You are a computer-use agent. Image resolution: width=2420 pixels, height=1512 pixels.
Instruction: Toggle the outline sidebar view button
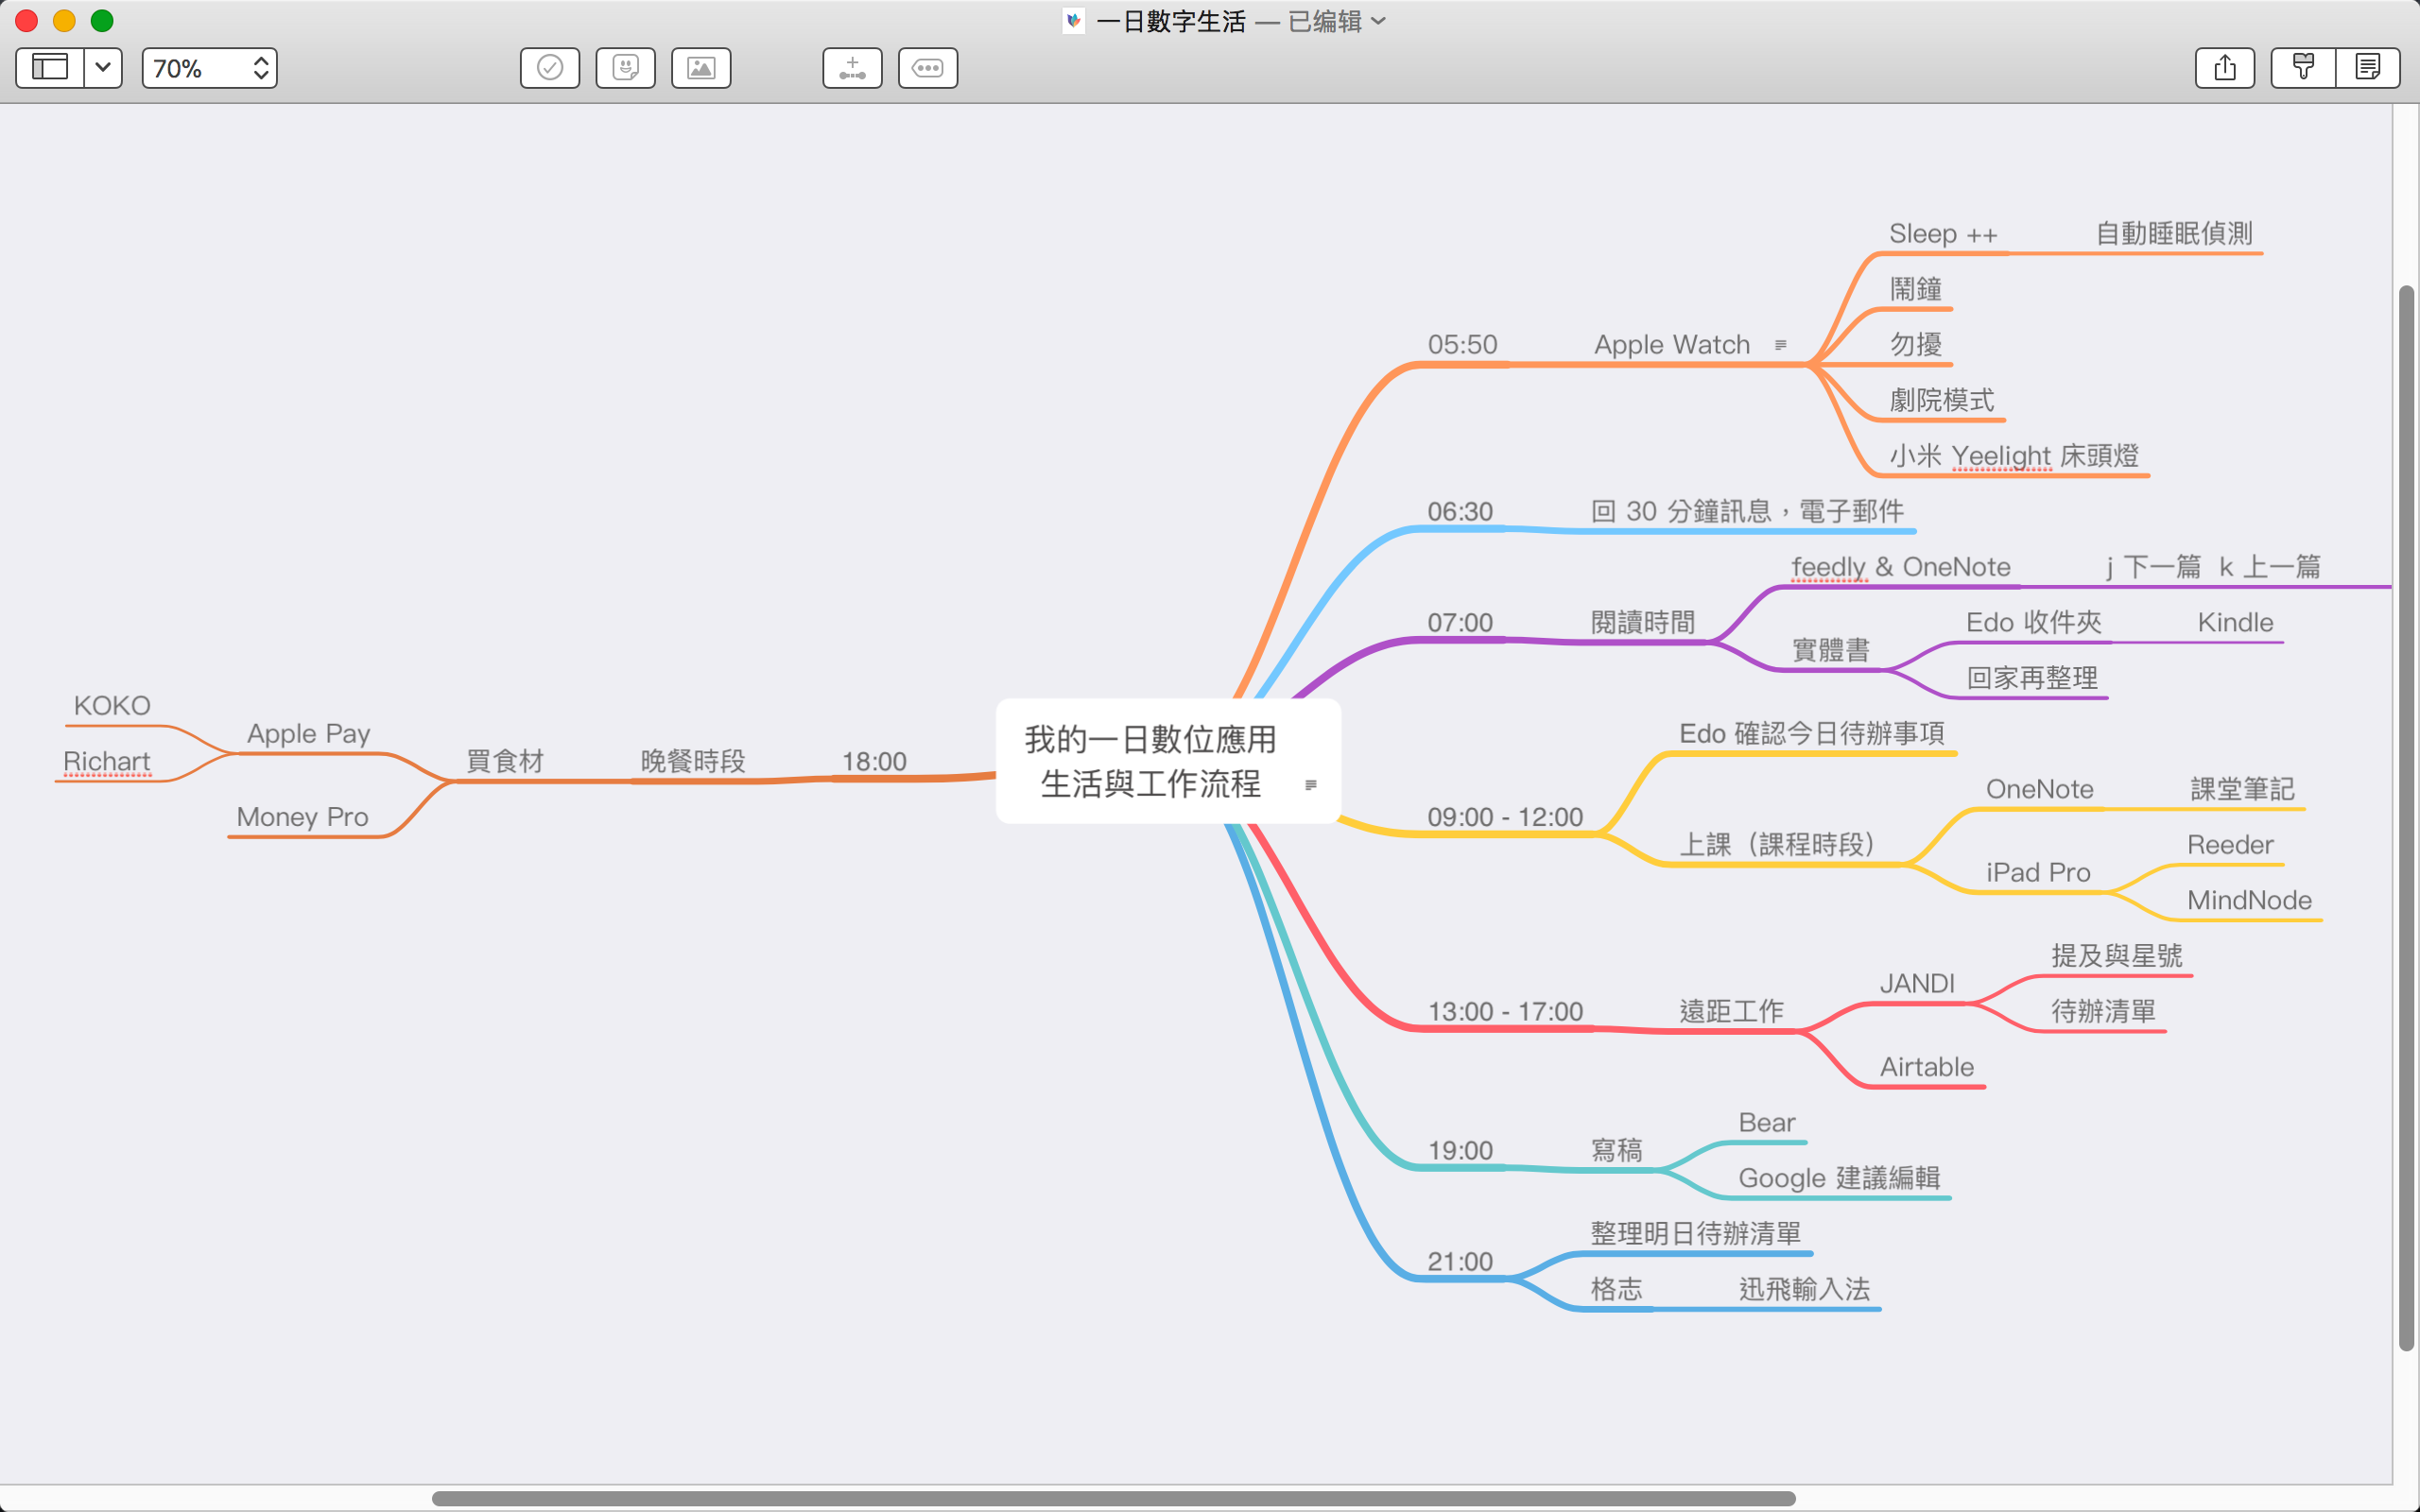point(50,68)
